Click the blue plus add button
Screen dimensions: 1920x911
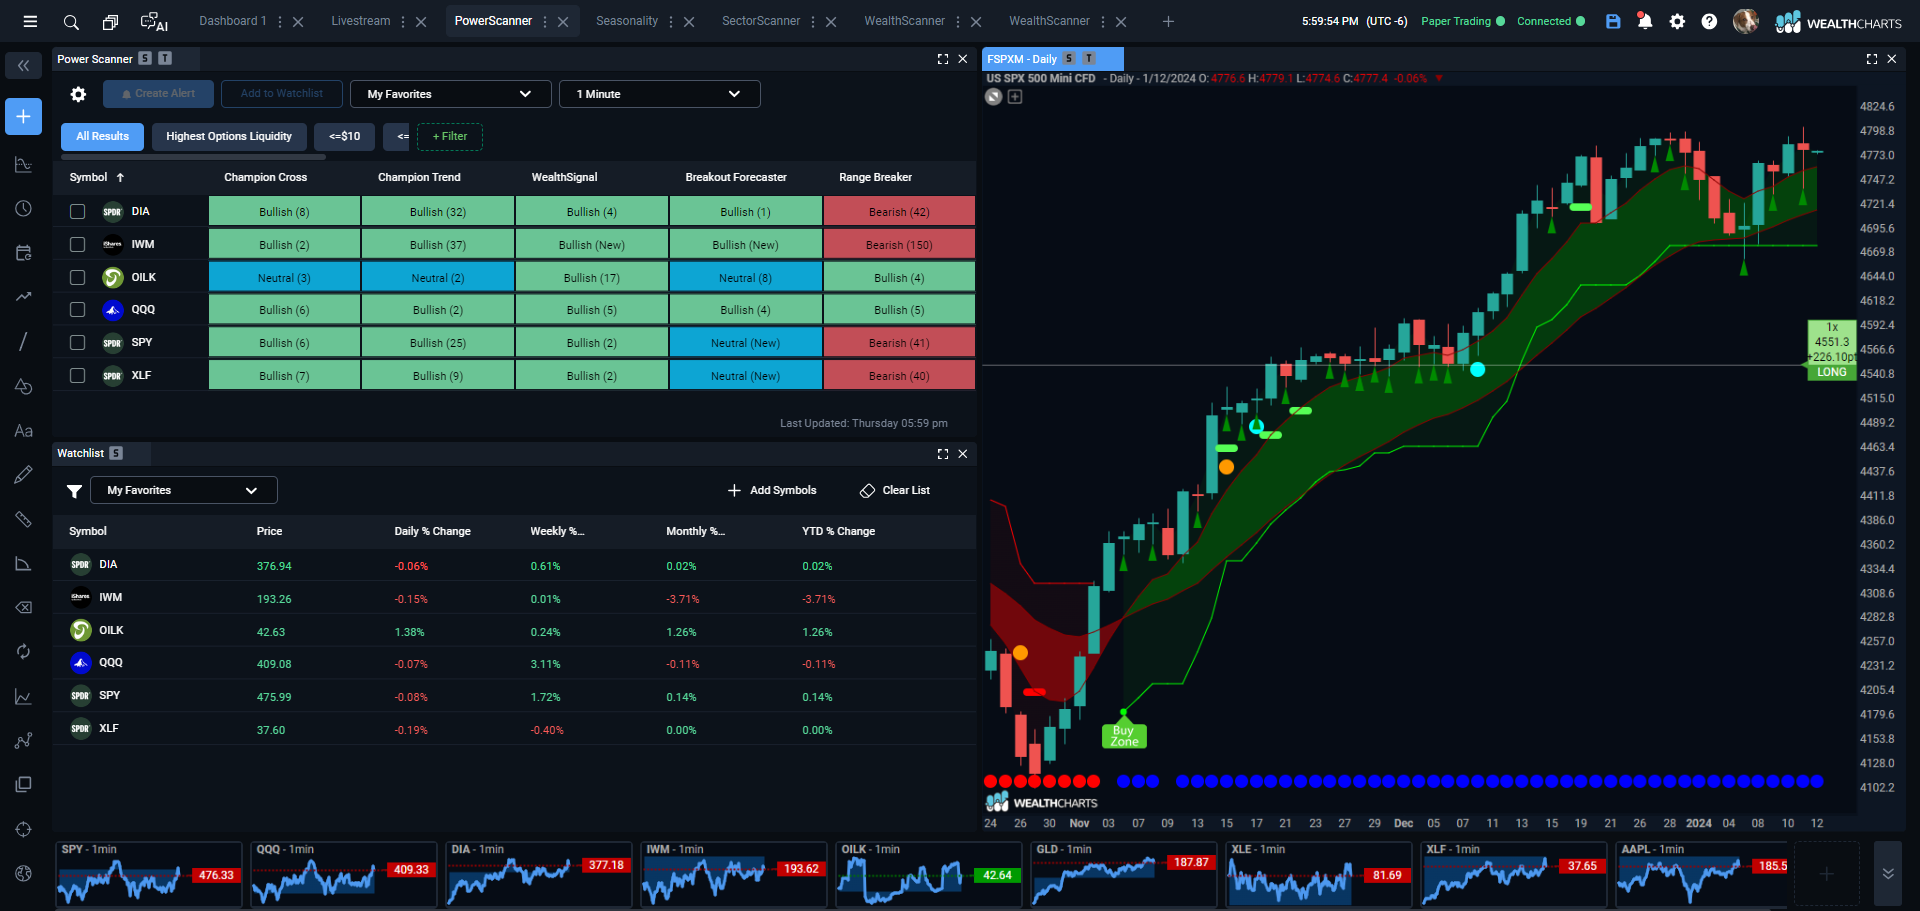[24, 116]
